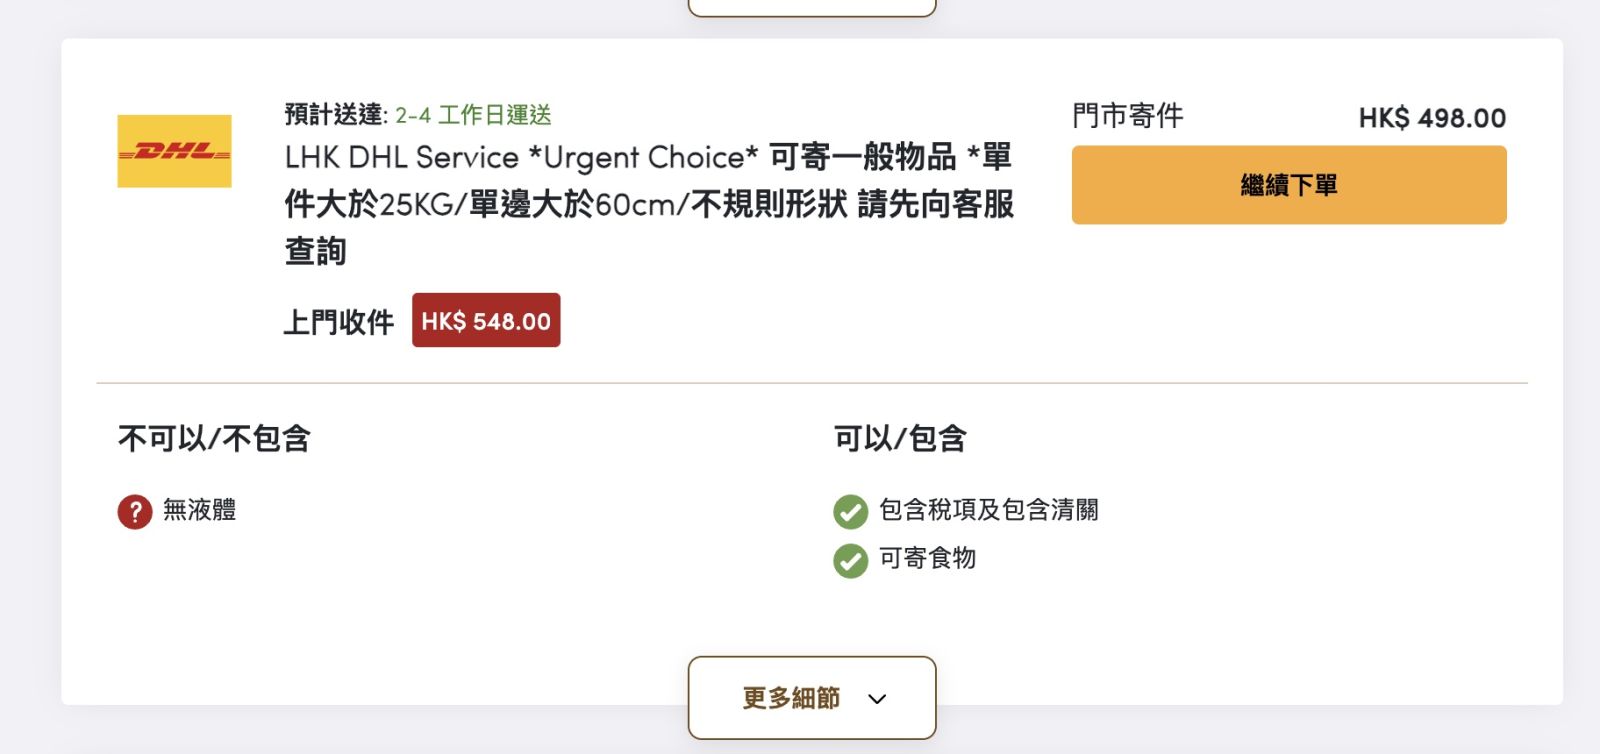Click the 無液體 restriction text
1600x754 pixels.
199,510
